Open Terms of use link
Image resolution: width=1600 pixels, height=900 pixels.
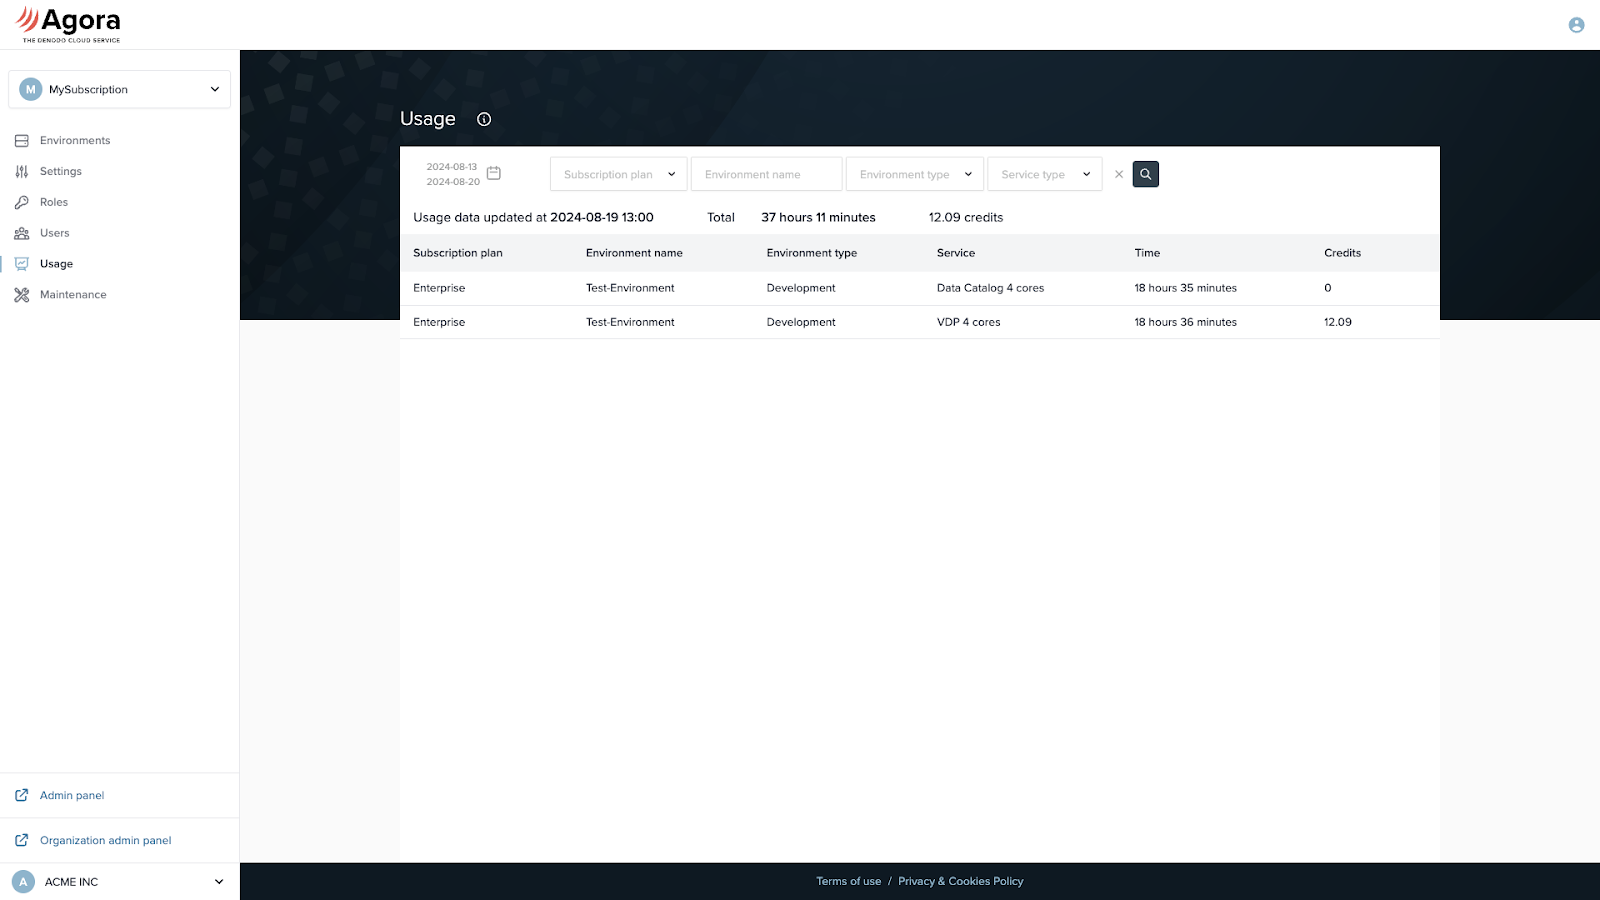[x=849, y=882]
